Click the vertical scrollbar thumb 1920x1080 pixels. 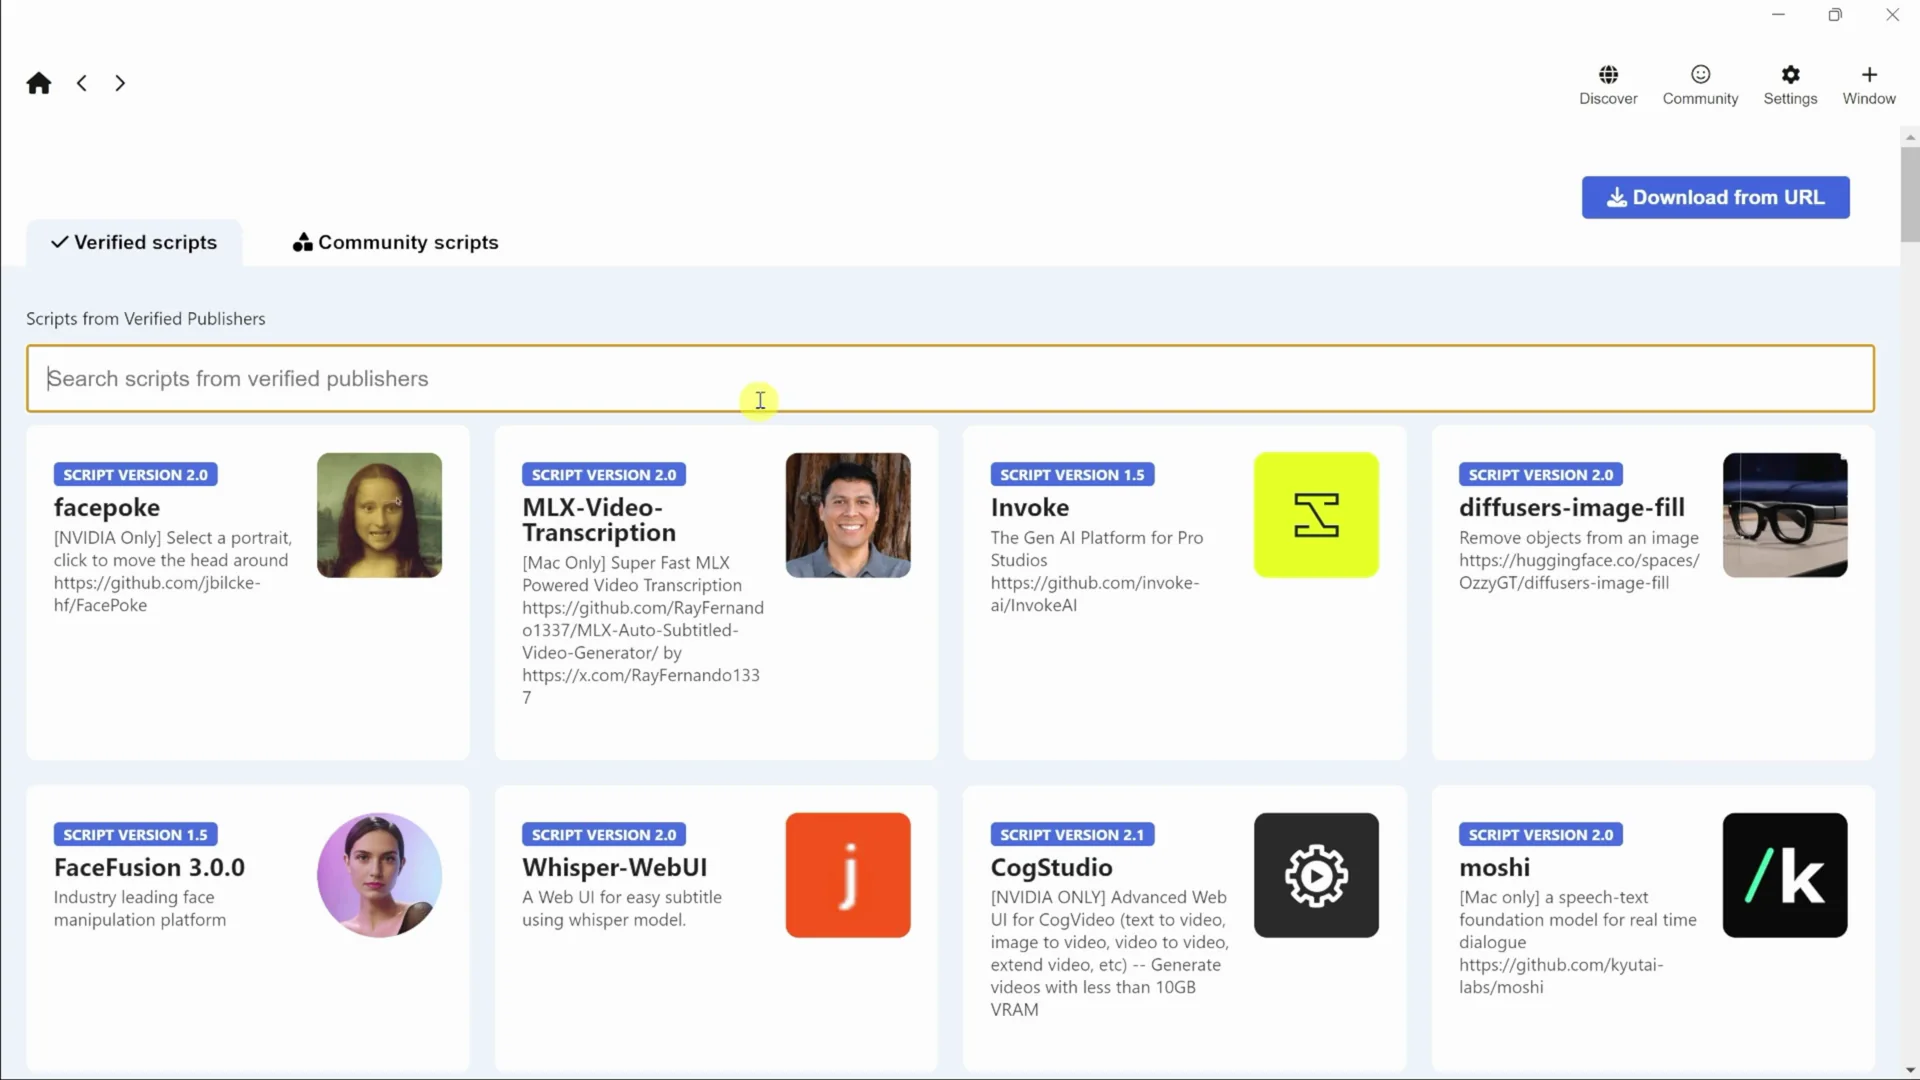pos(1910,194)
